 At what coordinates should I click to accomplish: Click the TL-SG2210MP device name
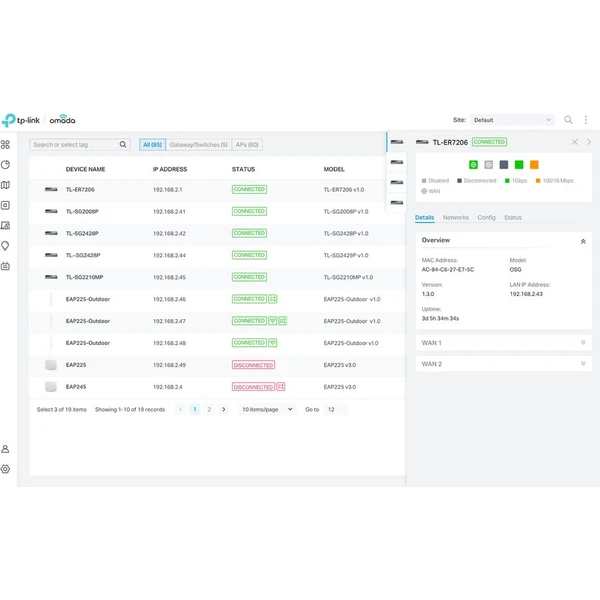coord(85,277)
